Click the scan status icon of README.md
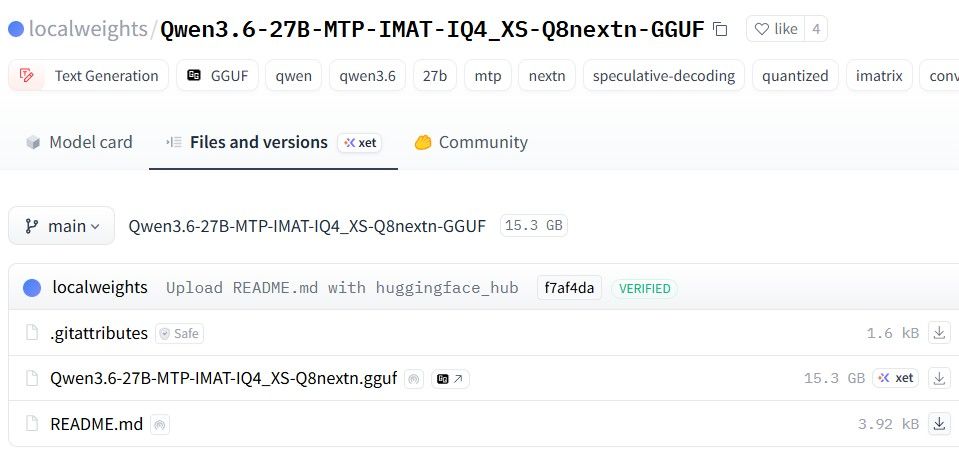The height and width of the screenshot is (464, 959). coord(160,424)
